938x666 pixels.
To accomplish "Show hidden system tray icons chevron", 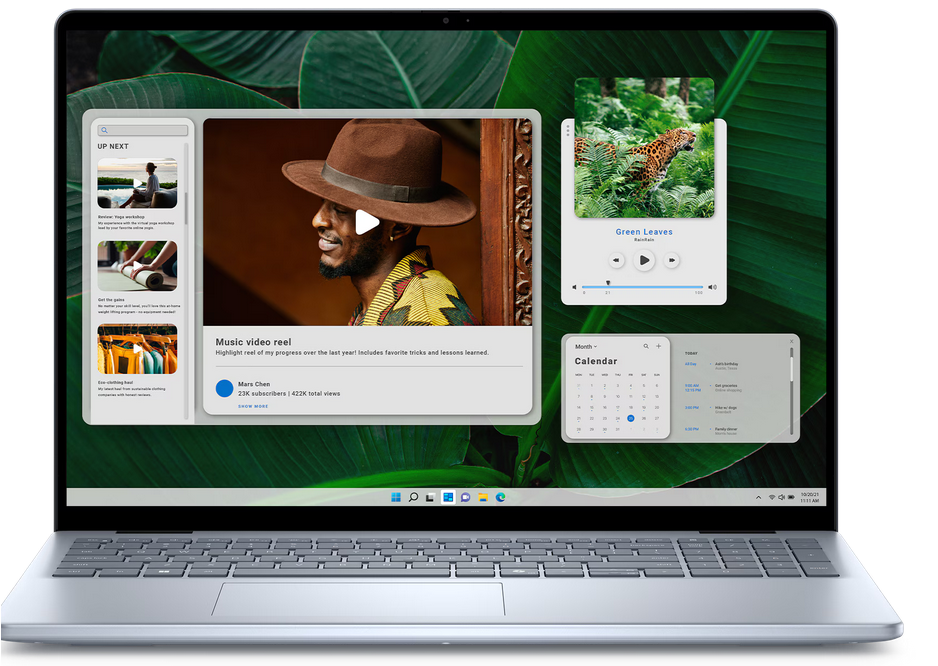I will tap(758, 497).
